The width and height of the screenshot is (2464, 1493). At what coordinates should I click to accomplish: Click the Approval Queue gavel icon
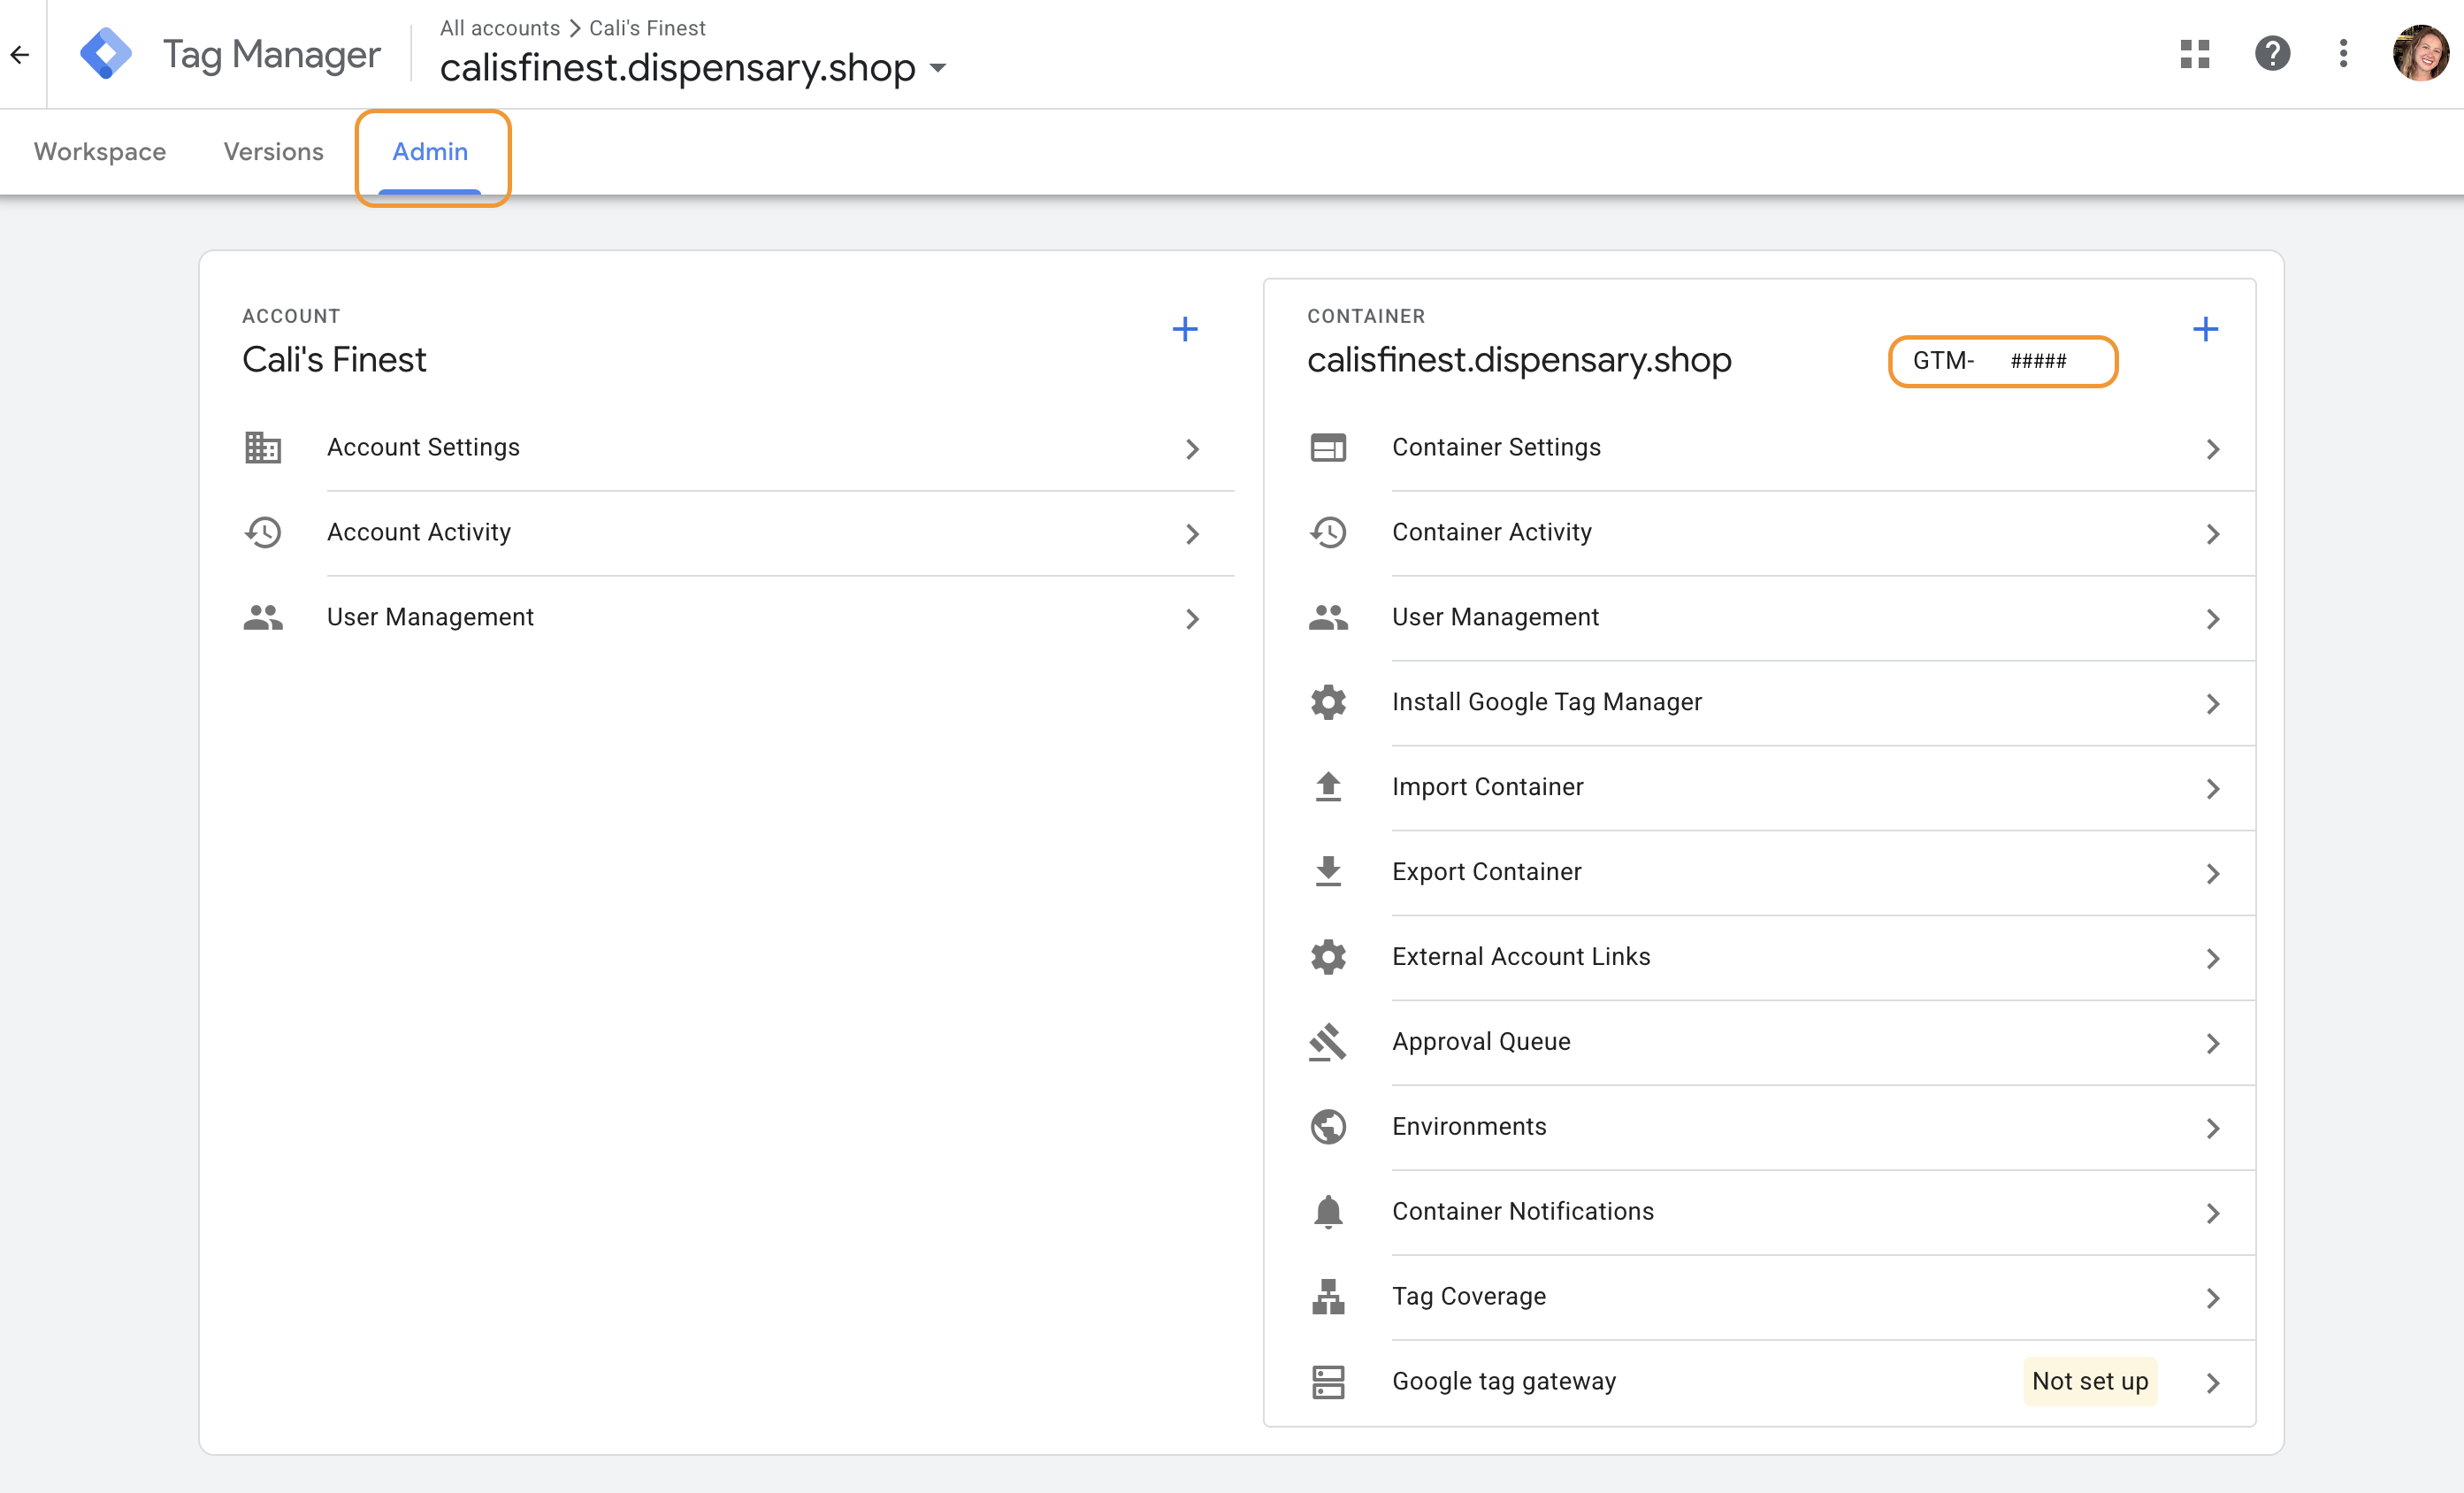(1328, 1042)
